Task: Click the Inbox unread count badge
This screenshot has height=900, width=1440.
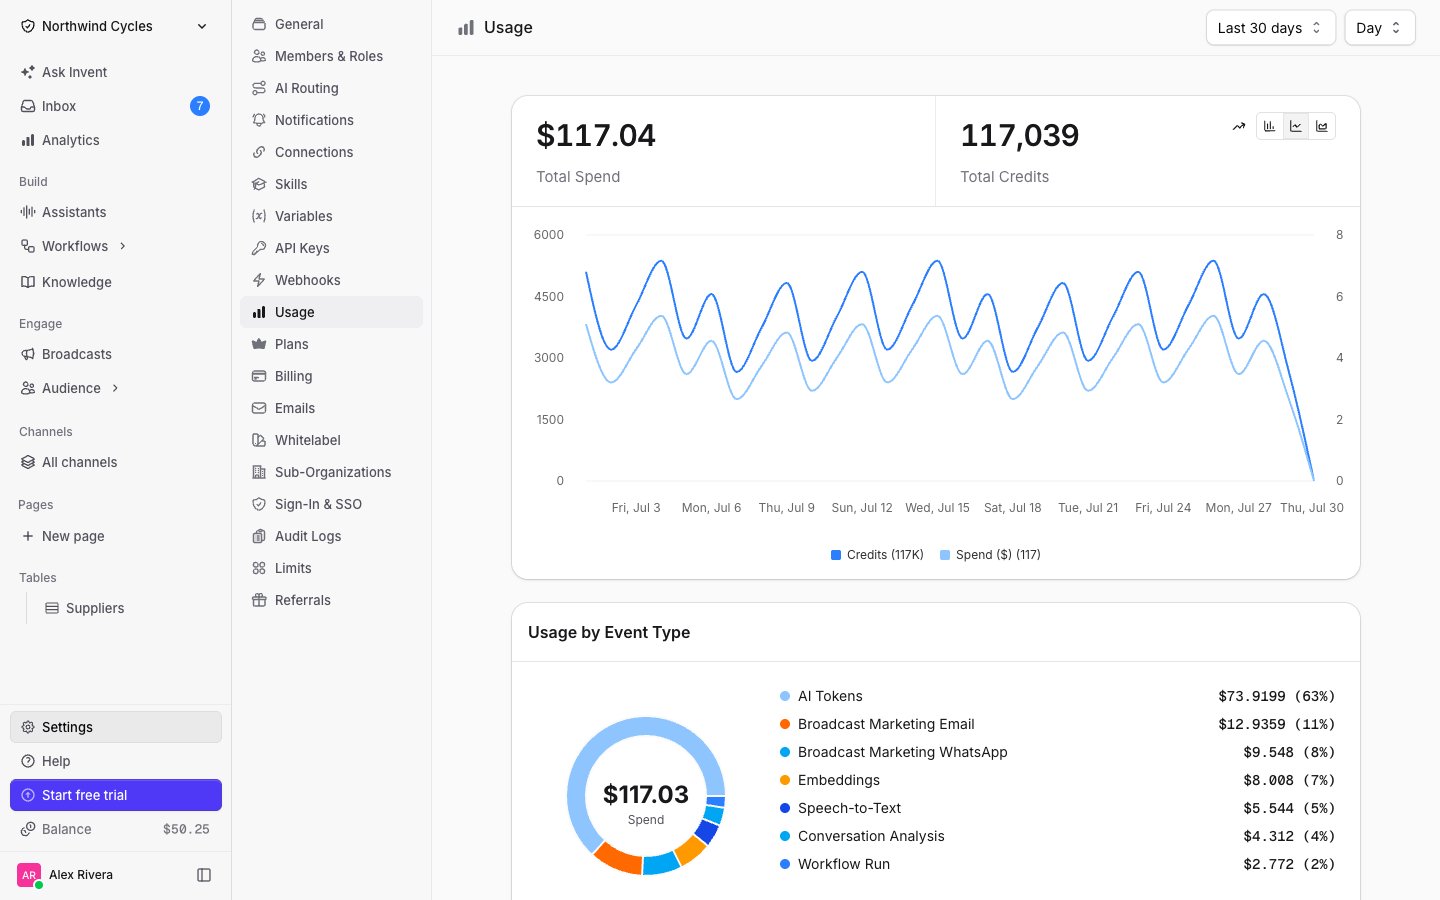Action: pos(200,106)
